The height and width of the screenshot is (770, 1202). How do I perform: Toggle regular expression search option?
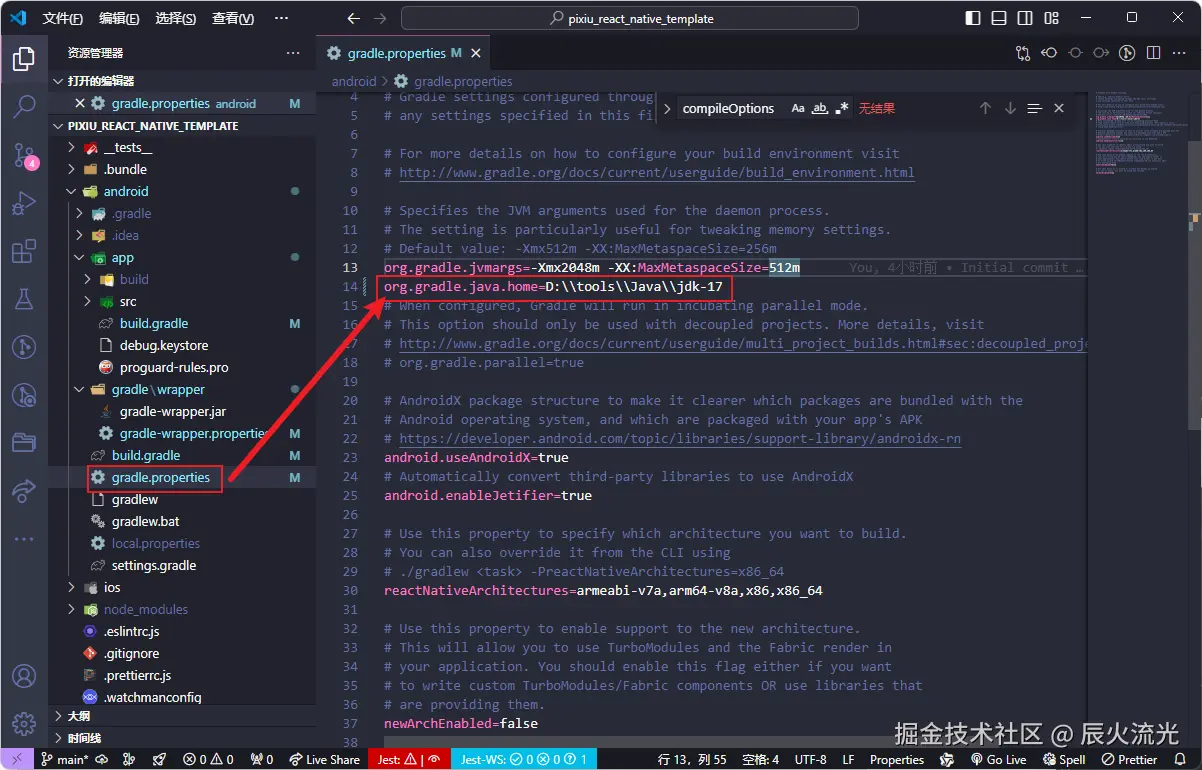842,108
